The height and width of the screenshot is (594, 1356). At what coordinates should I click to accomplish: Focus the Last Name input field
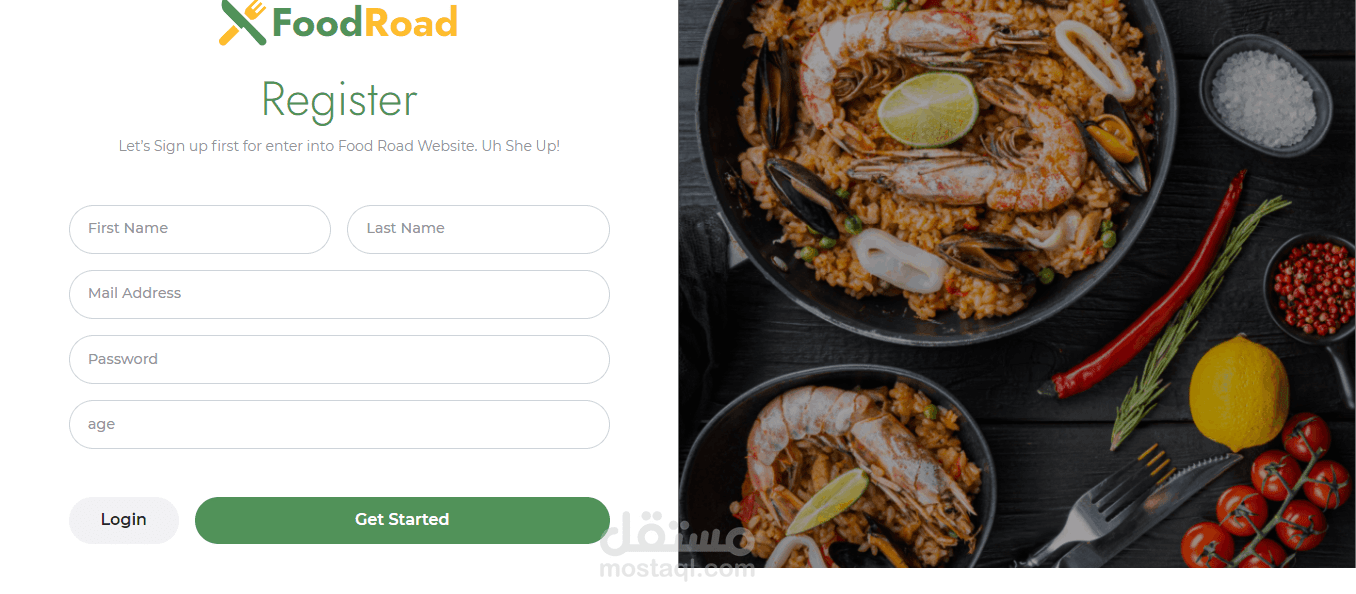click(x=478, y=229)
